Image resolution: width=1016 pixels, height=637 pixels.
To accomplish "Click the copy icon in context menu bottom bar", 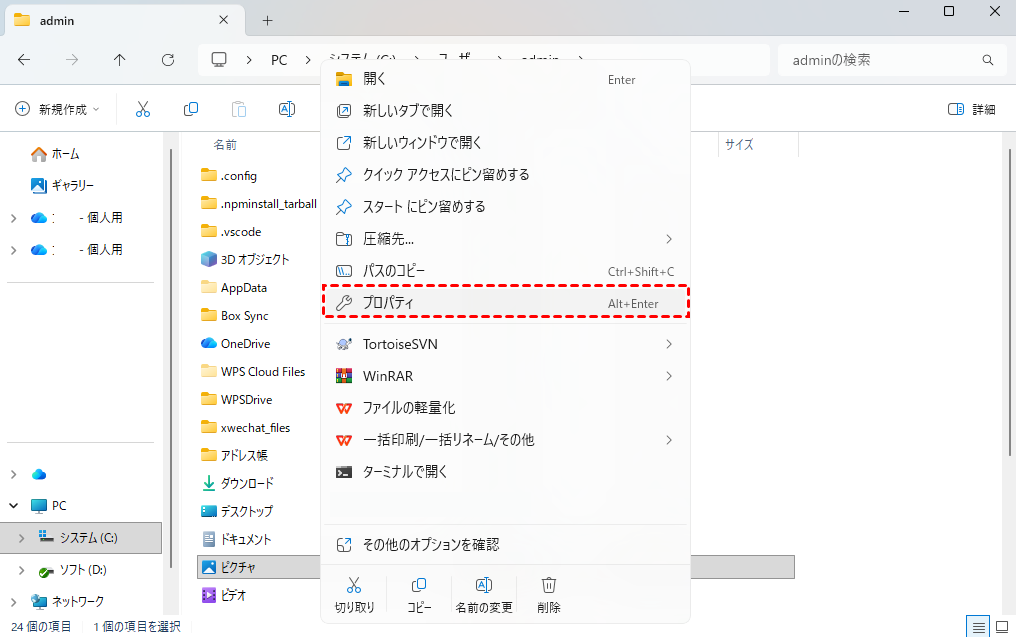I will (x=419, y=586).
